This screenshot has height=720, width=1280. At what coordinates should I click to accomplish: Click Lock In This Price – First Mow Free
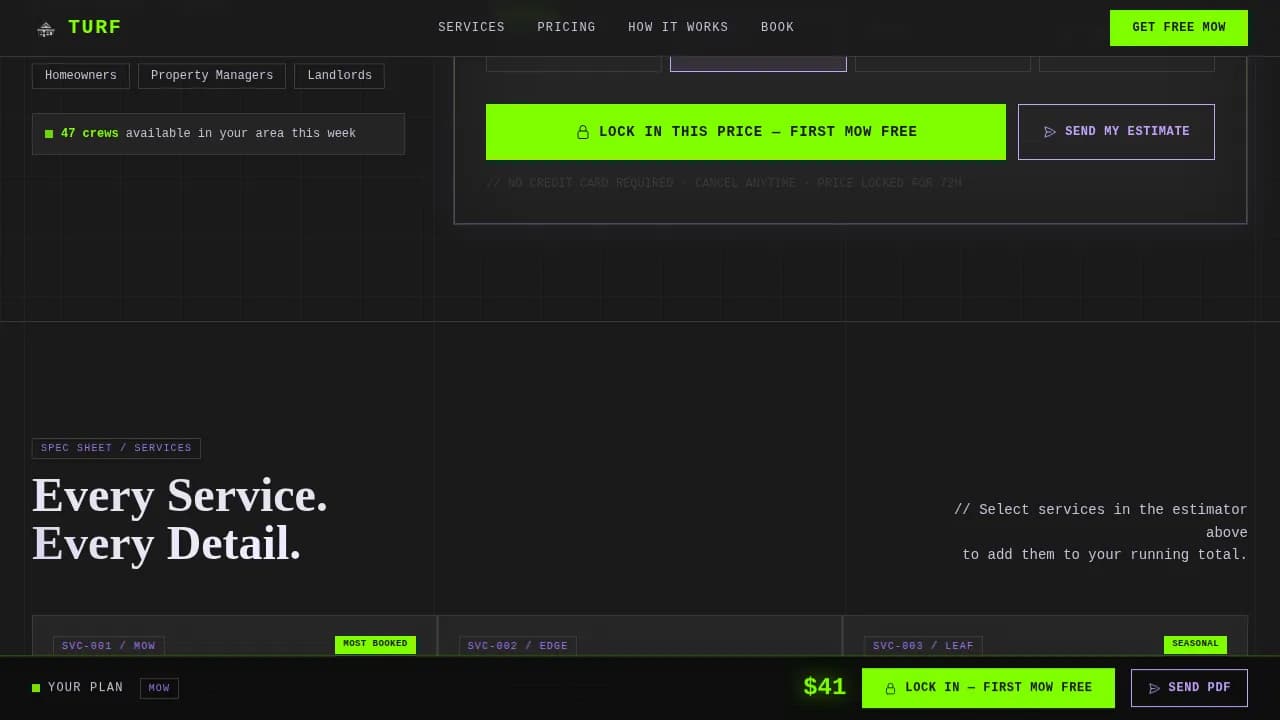point(746,132)
